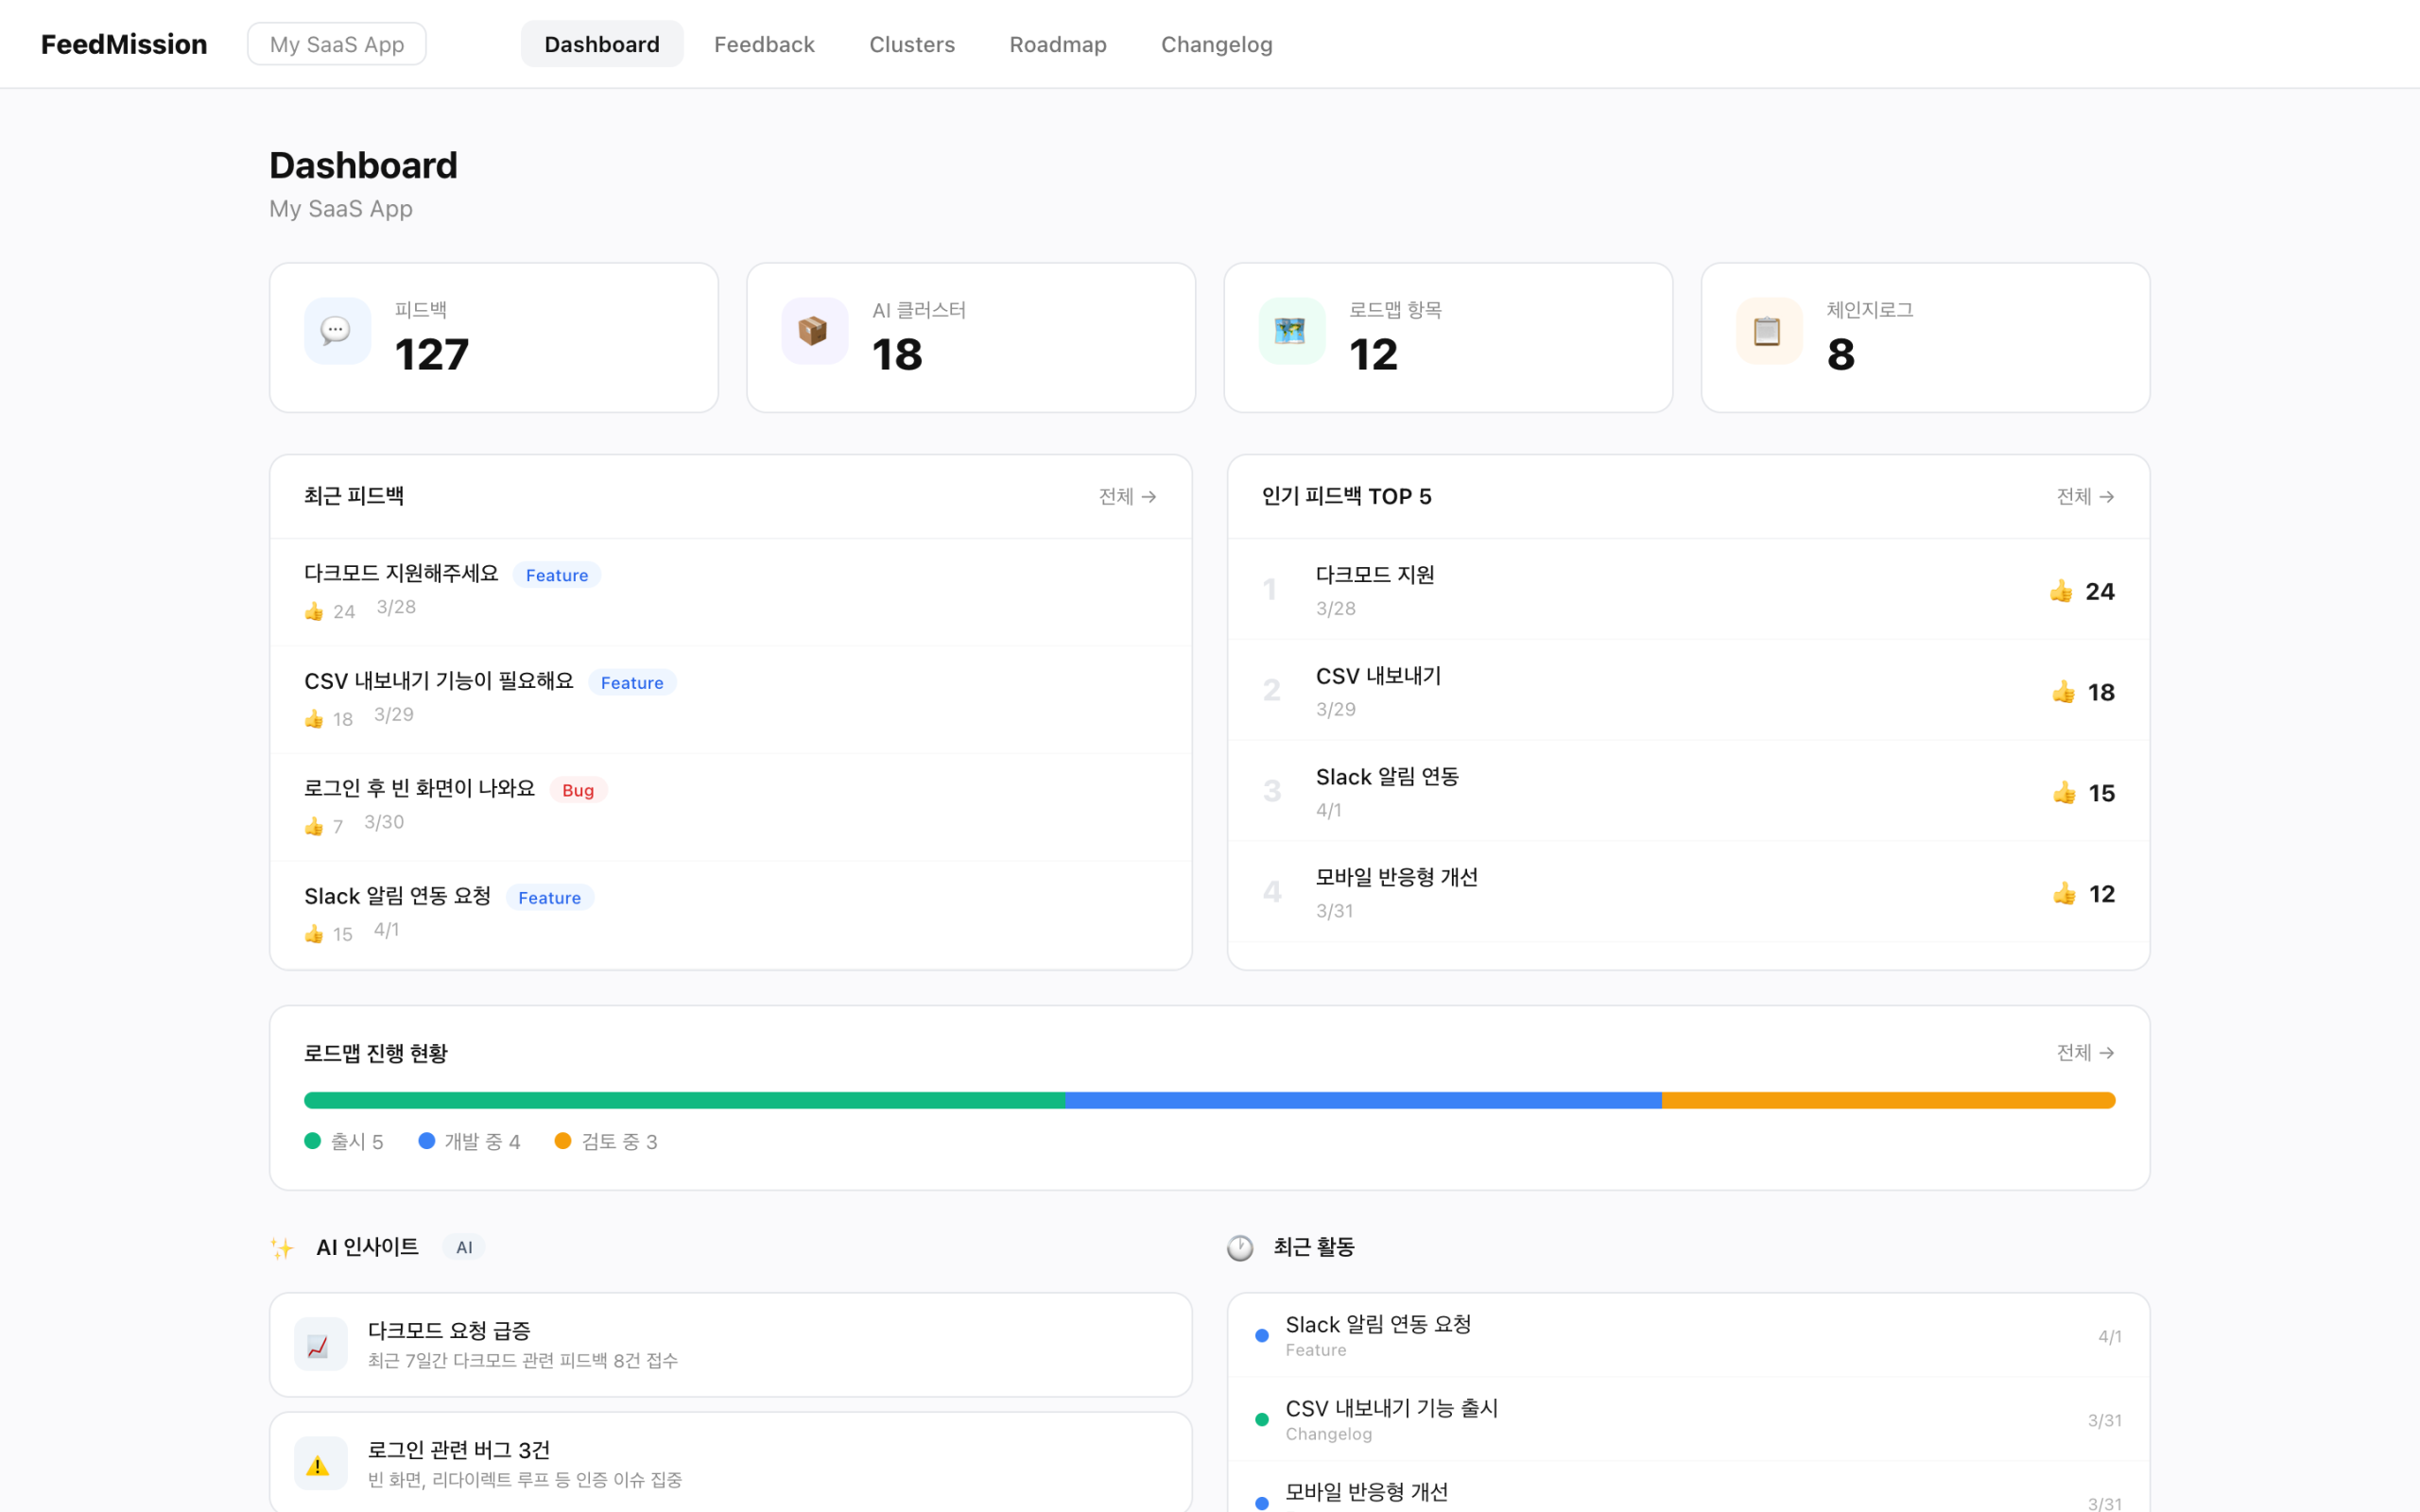This screenshot has height=1512, width=2420.
Task: Click the speech bubble icon on the 피드백 card
Action: (336, 330)
